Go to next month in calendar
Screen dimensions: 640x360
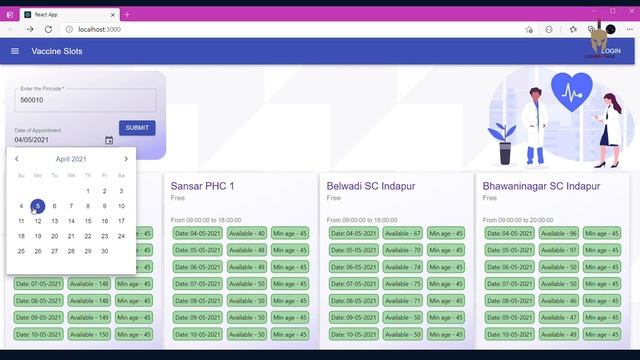point(126,159)
